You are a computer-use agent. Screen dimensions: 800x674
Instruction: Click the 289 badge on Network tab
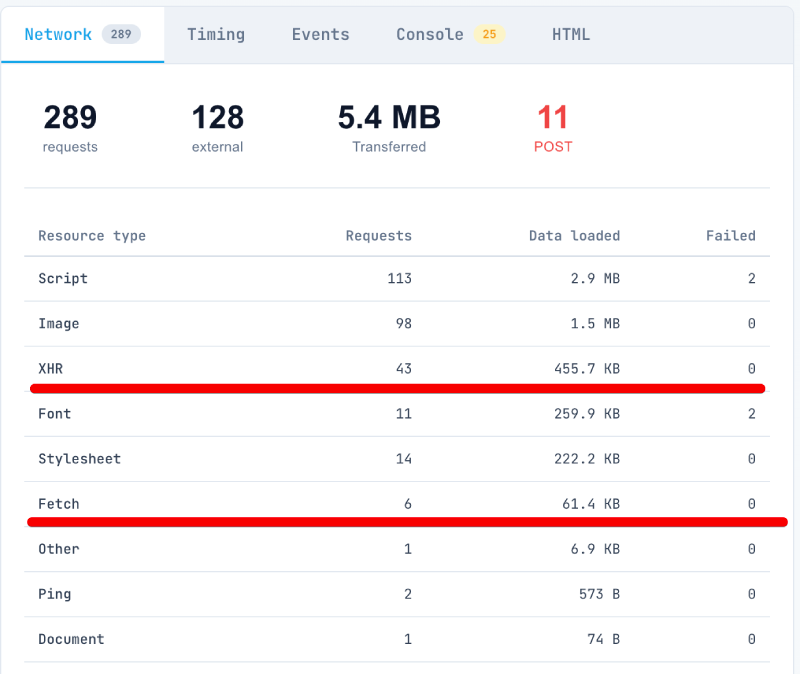point(121,34)
